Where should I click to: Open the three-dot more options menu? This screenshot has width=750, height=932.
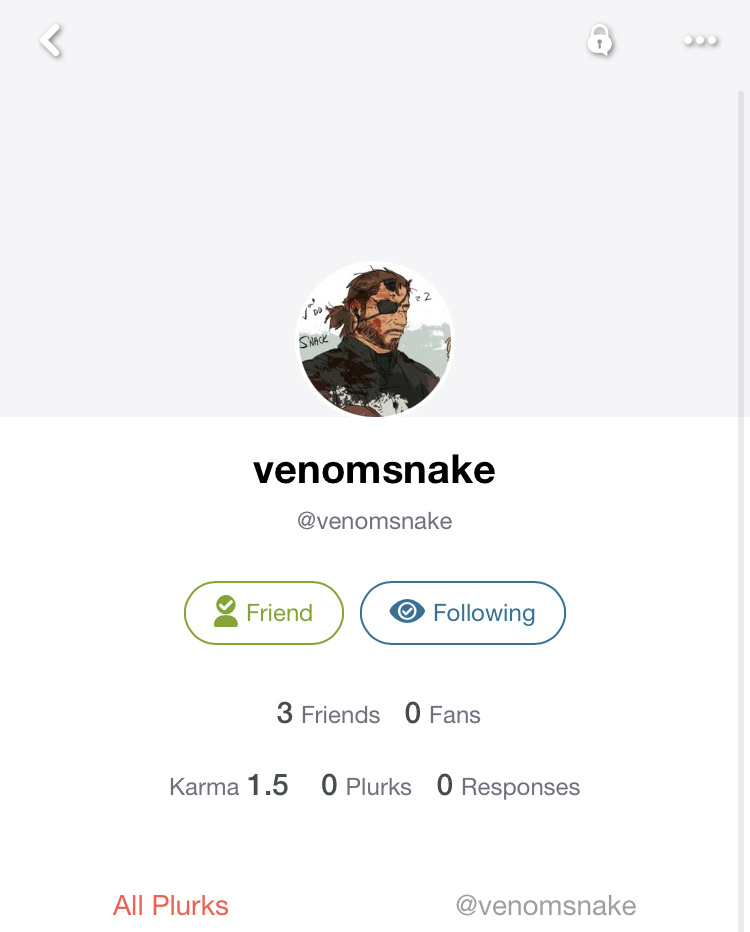click(700, 40)
